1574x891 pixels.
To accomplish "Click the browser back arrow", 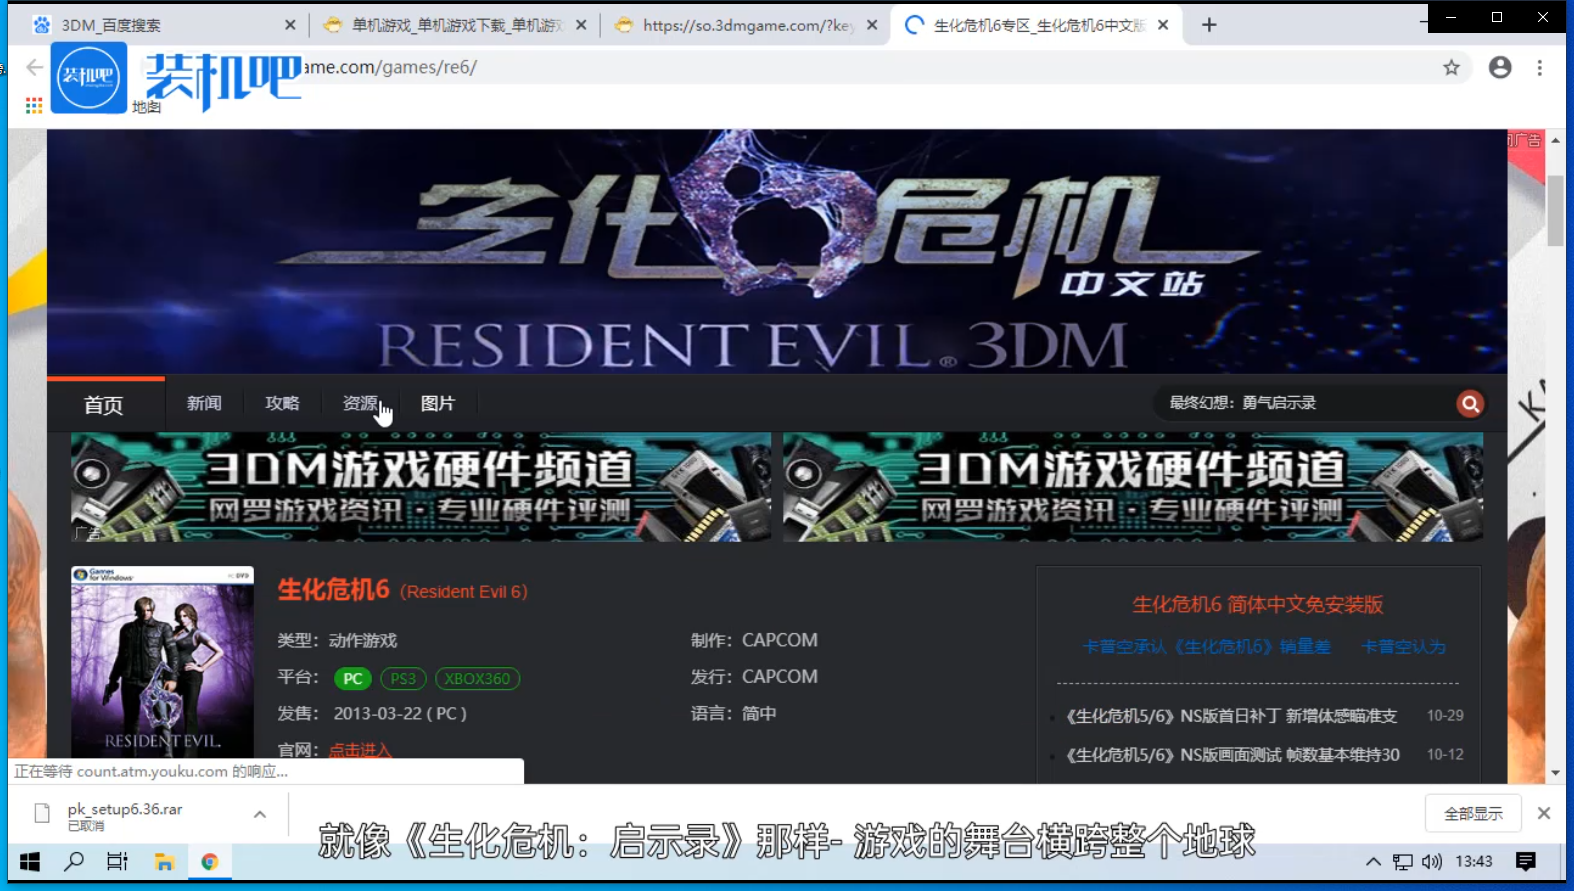I will click(35, 68).
